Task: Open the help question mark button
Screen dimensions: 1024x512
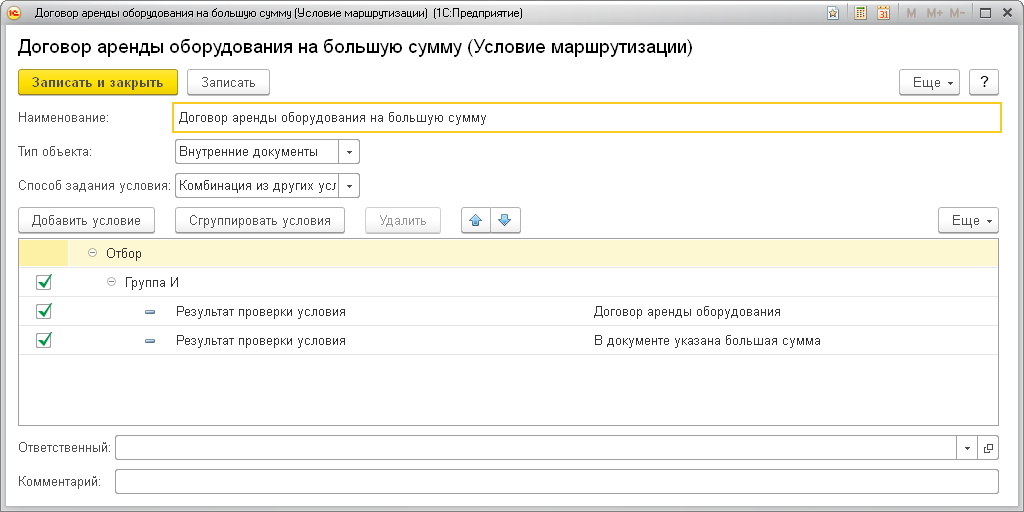Action: click(984, 82)
